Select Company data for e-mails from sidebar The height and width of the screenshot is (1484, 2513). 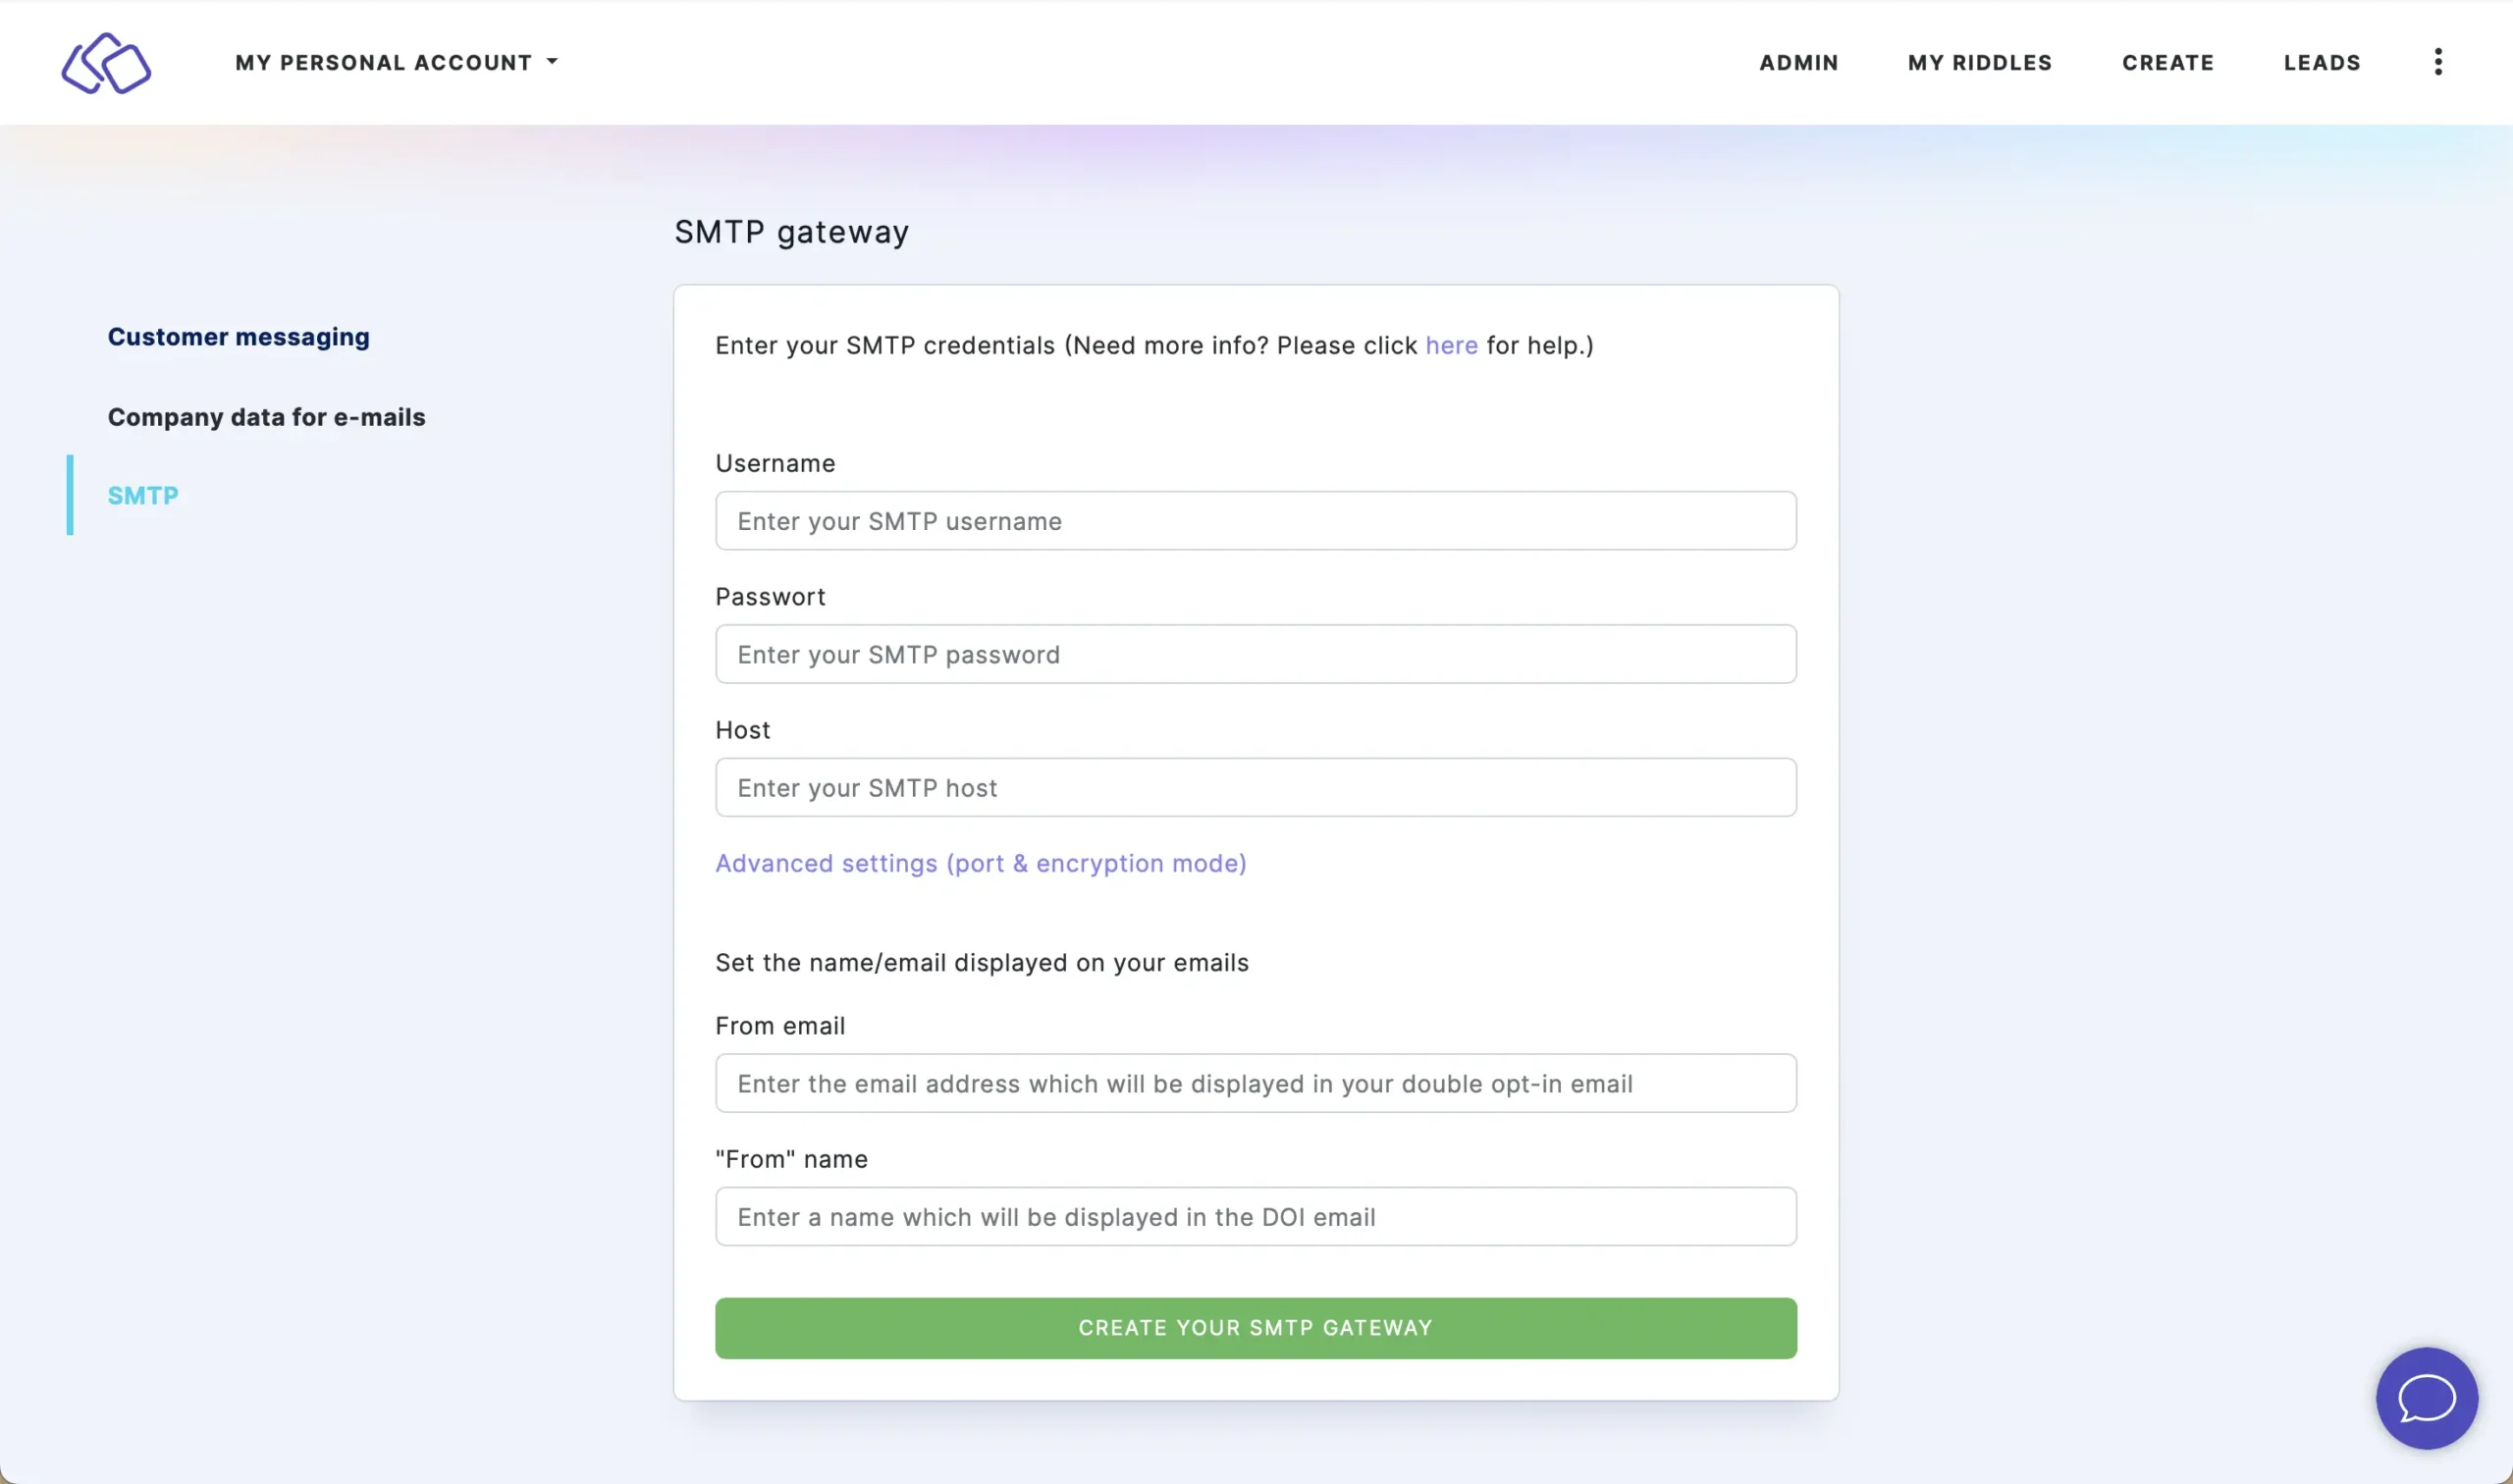265,415
